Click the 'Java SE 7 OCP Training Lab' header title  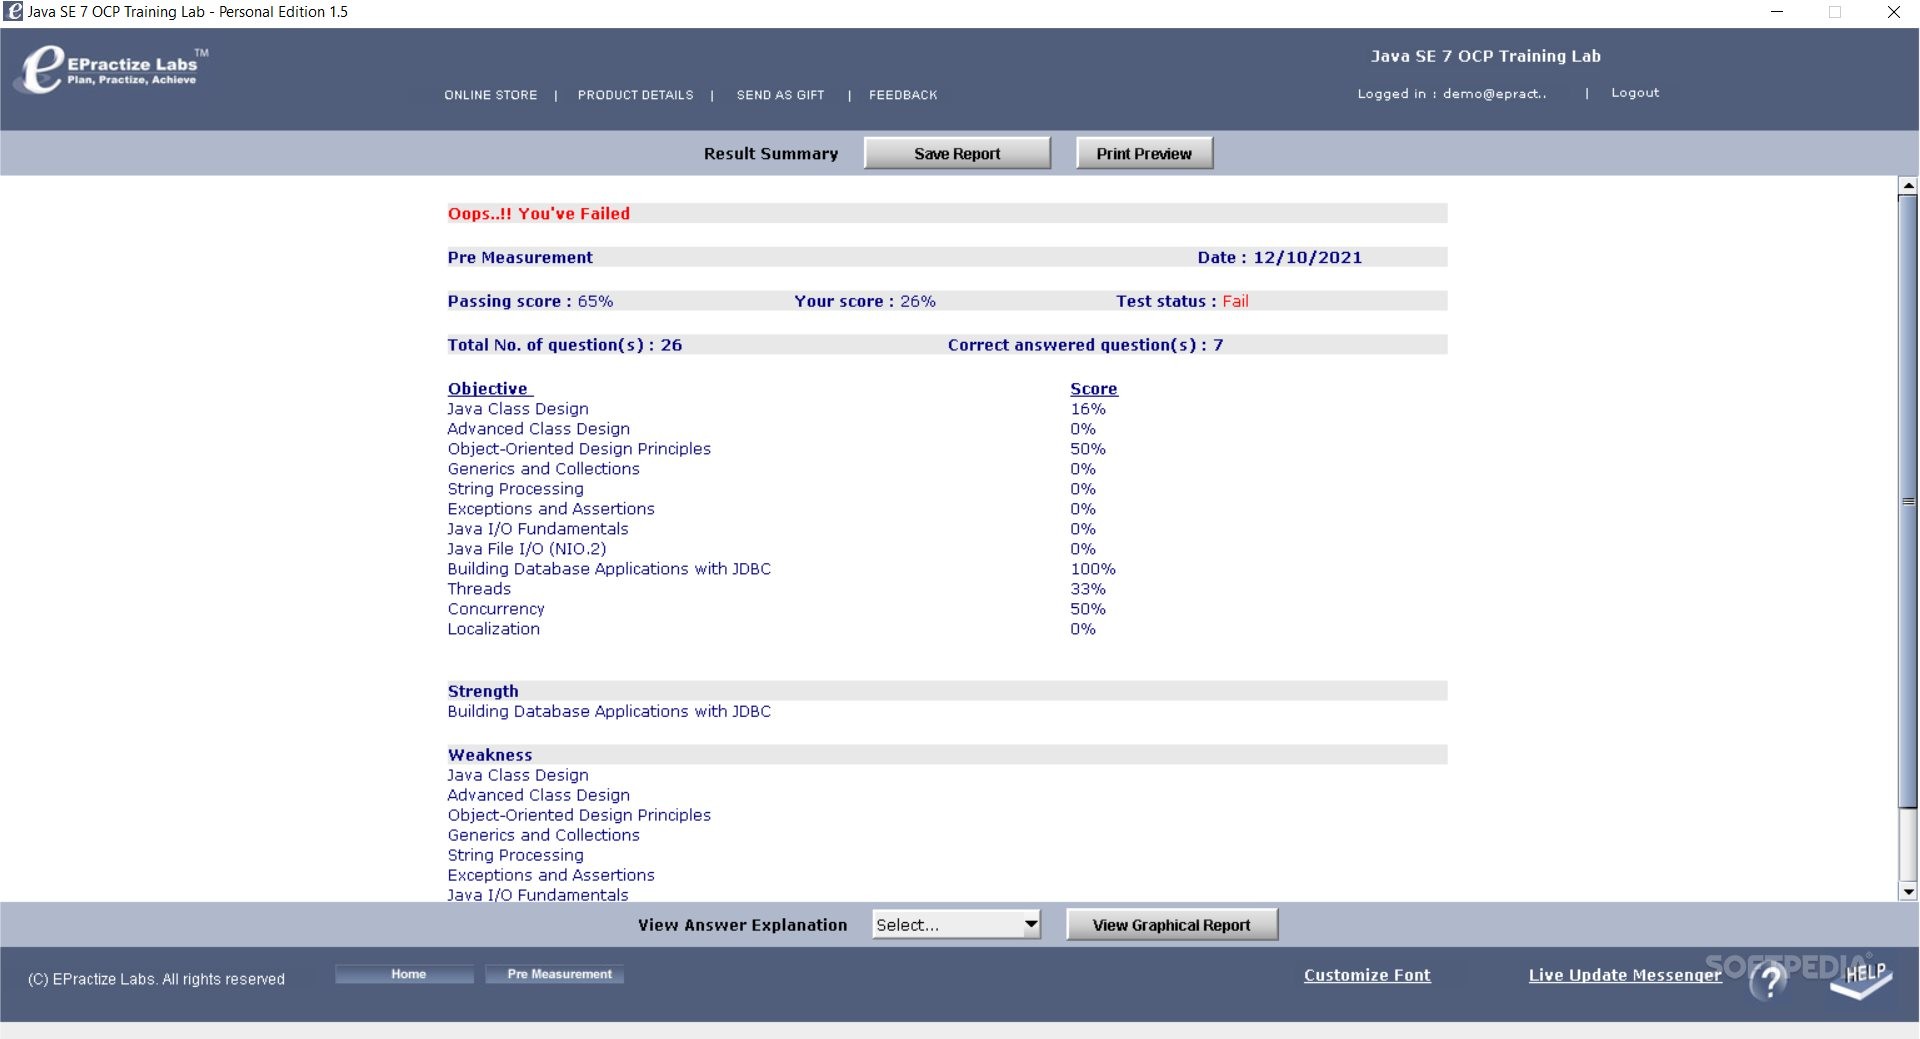(x=1485, y=56)
